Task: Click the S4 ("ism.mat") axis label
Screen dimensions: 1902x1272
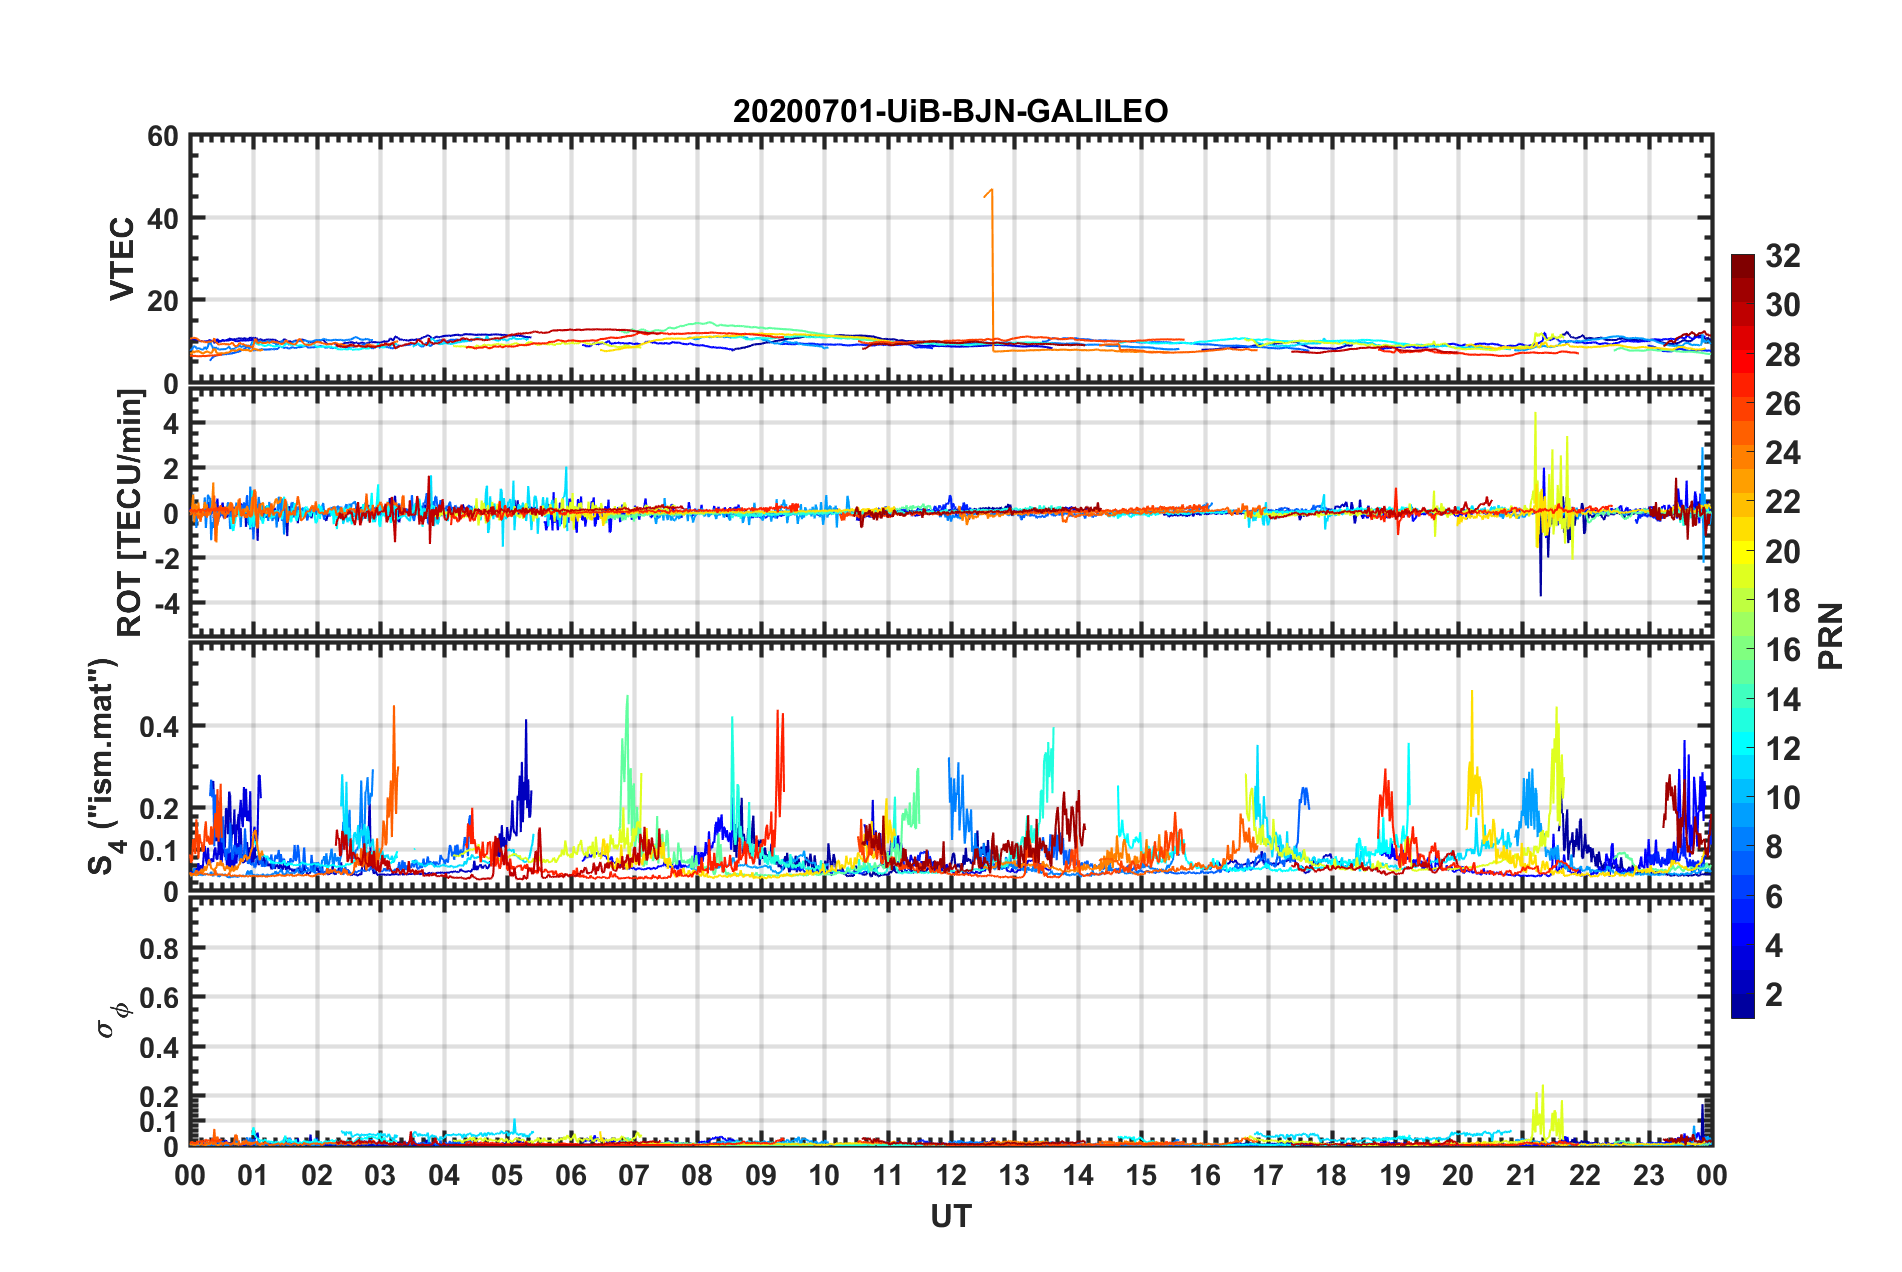Action: click(103, 766)
